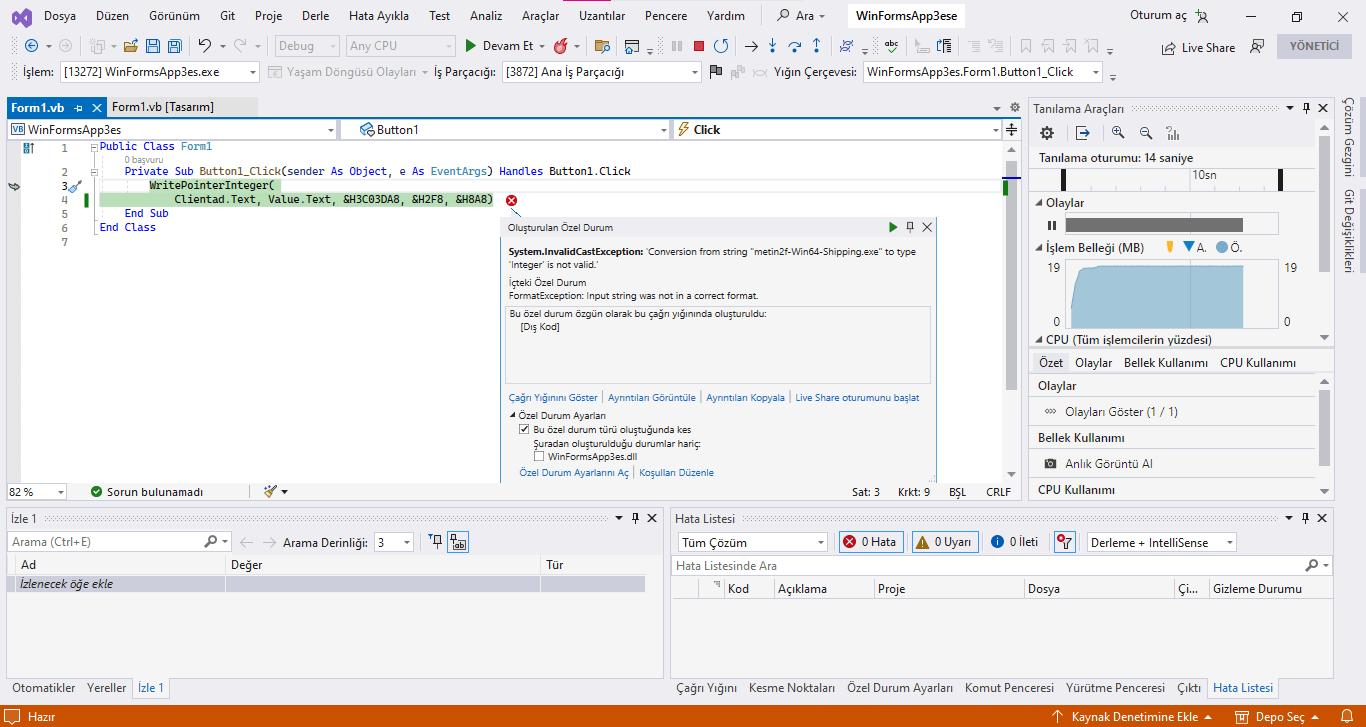1366x727 pixels.
Task: Pin the exception popup window
Action: pyautogui.click(x=910, y=228)
